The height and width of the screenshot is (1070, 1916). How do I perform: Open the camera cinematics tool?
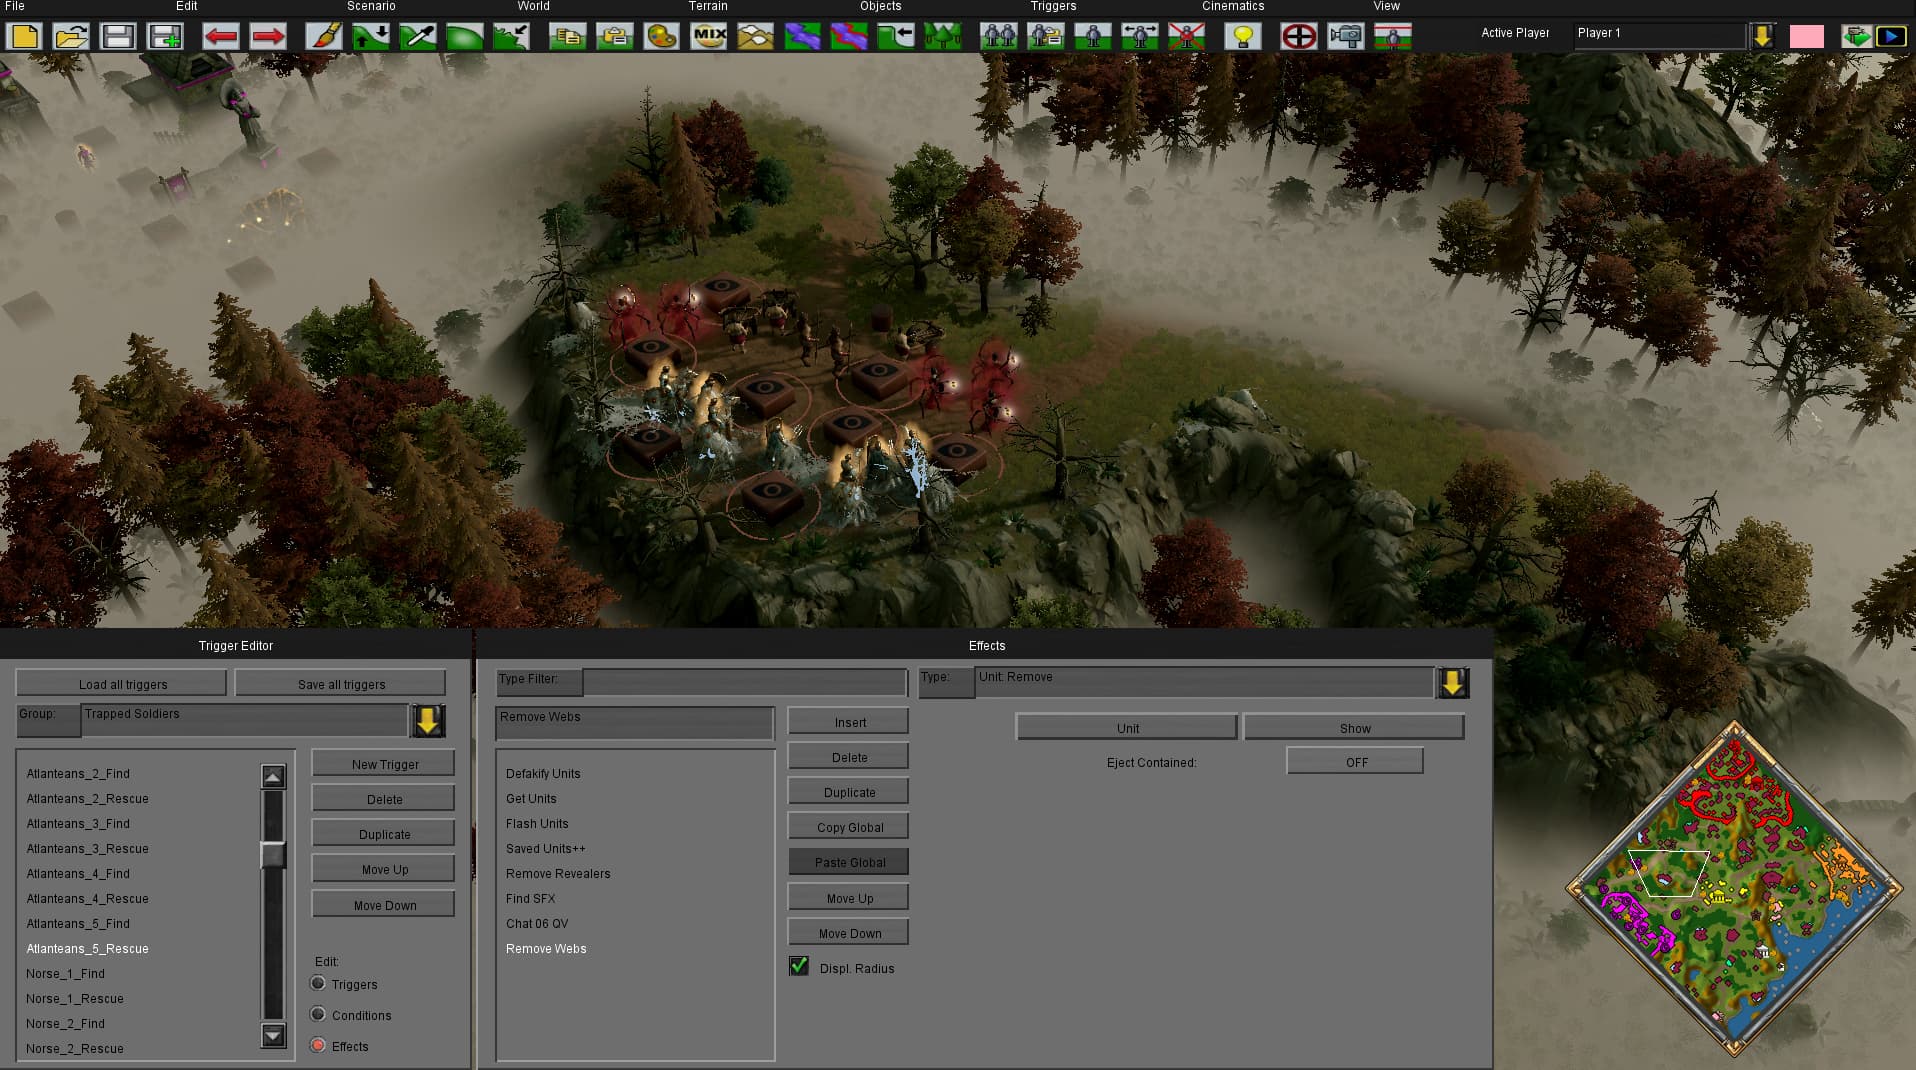tap(1345, 37)
